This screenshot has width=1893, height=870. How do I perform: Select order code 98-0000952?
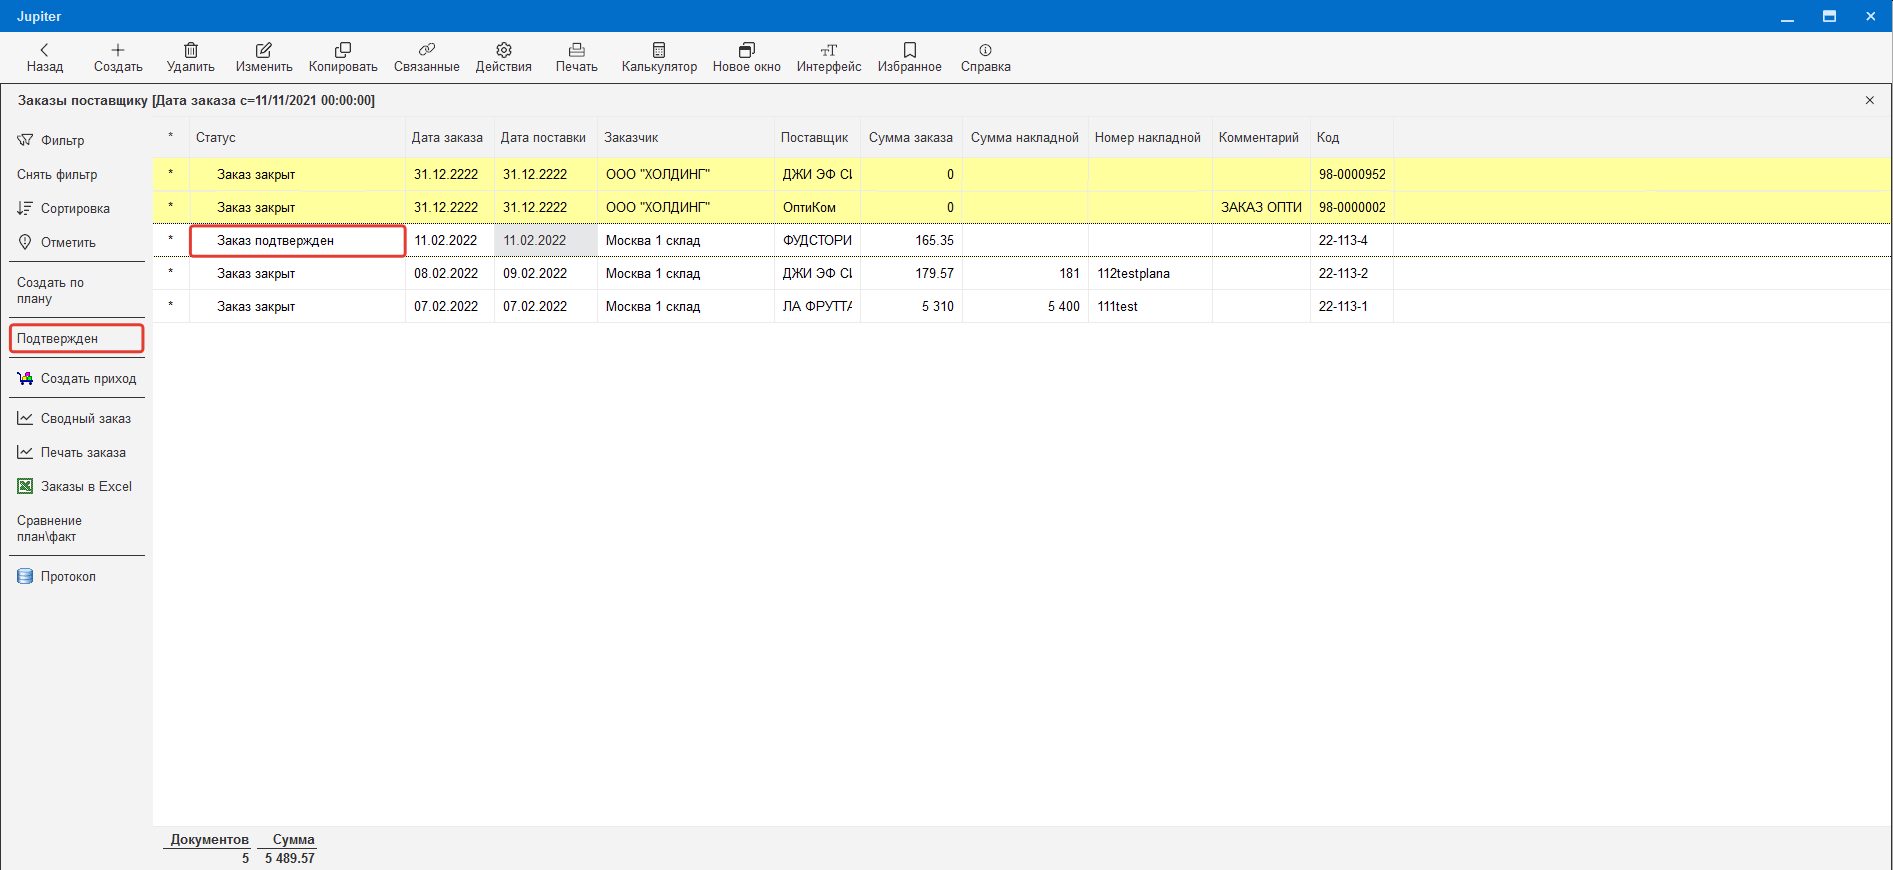(1352, 174)
